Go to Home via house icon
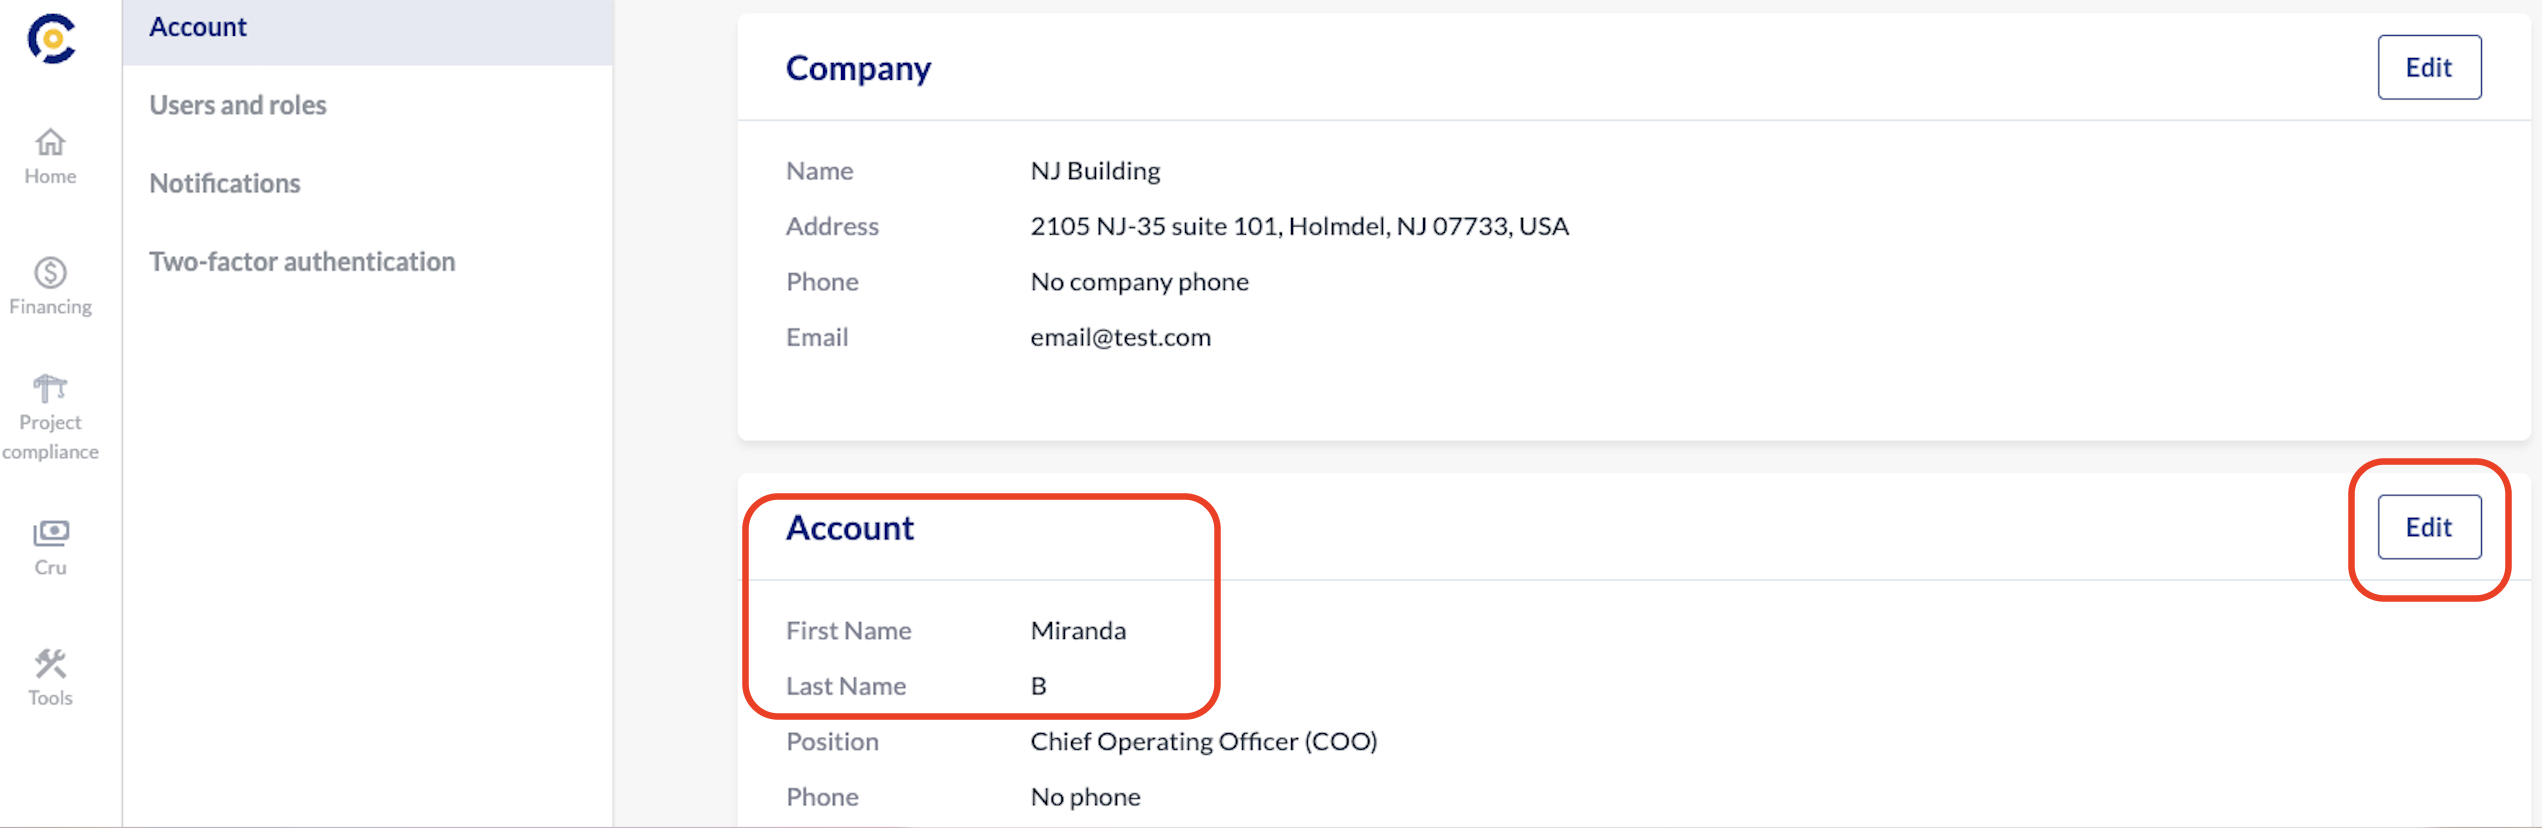This screenshot has height=828, width=2542. click(50, 143)
